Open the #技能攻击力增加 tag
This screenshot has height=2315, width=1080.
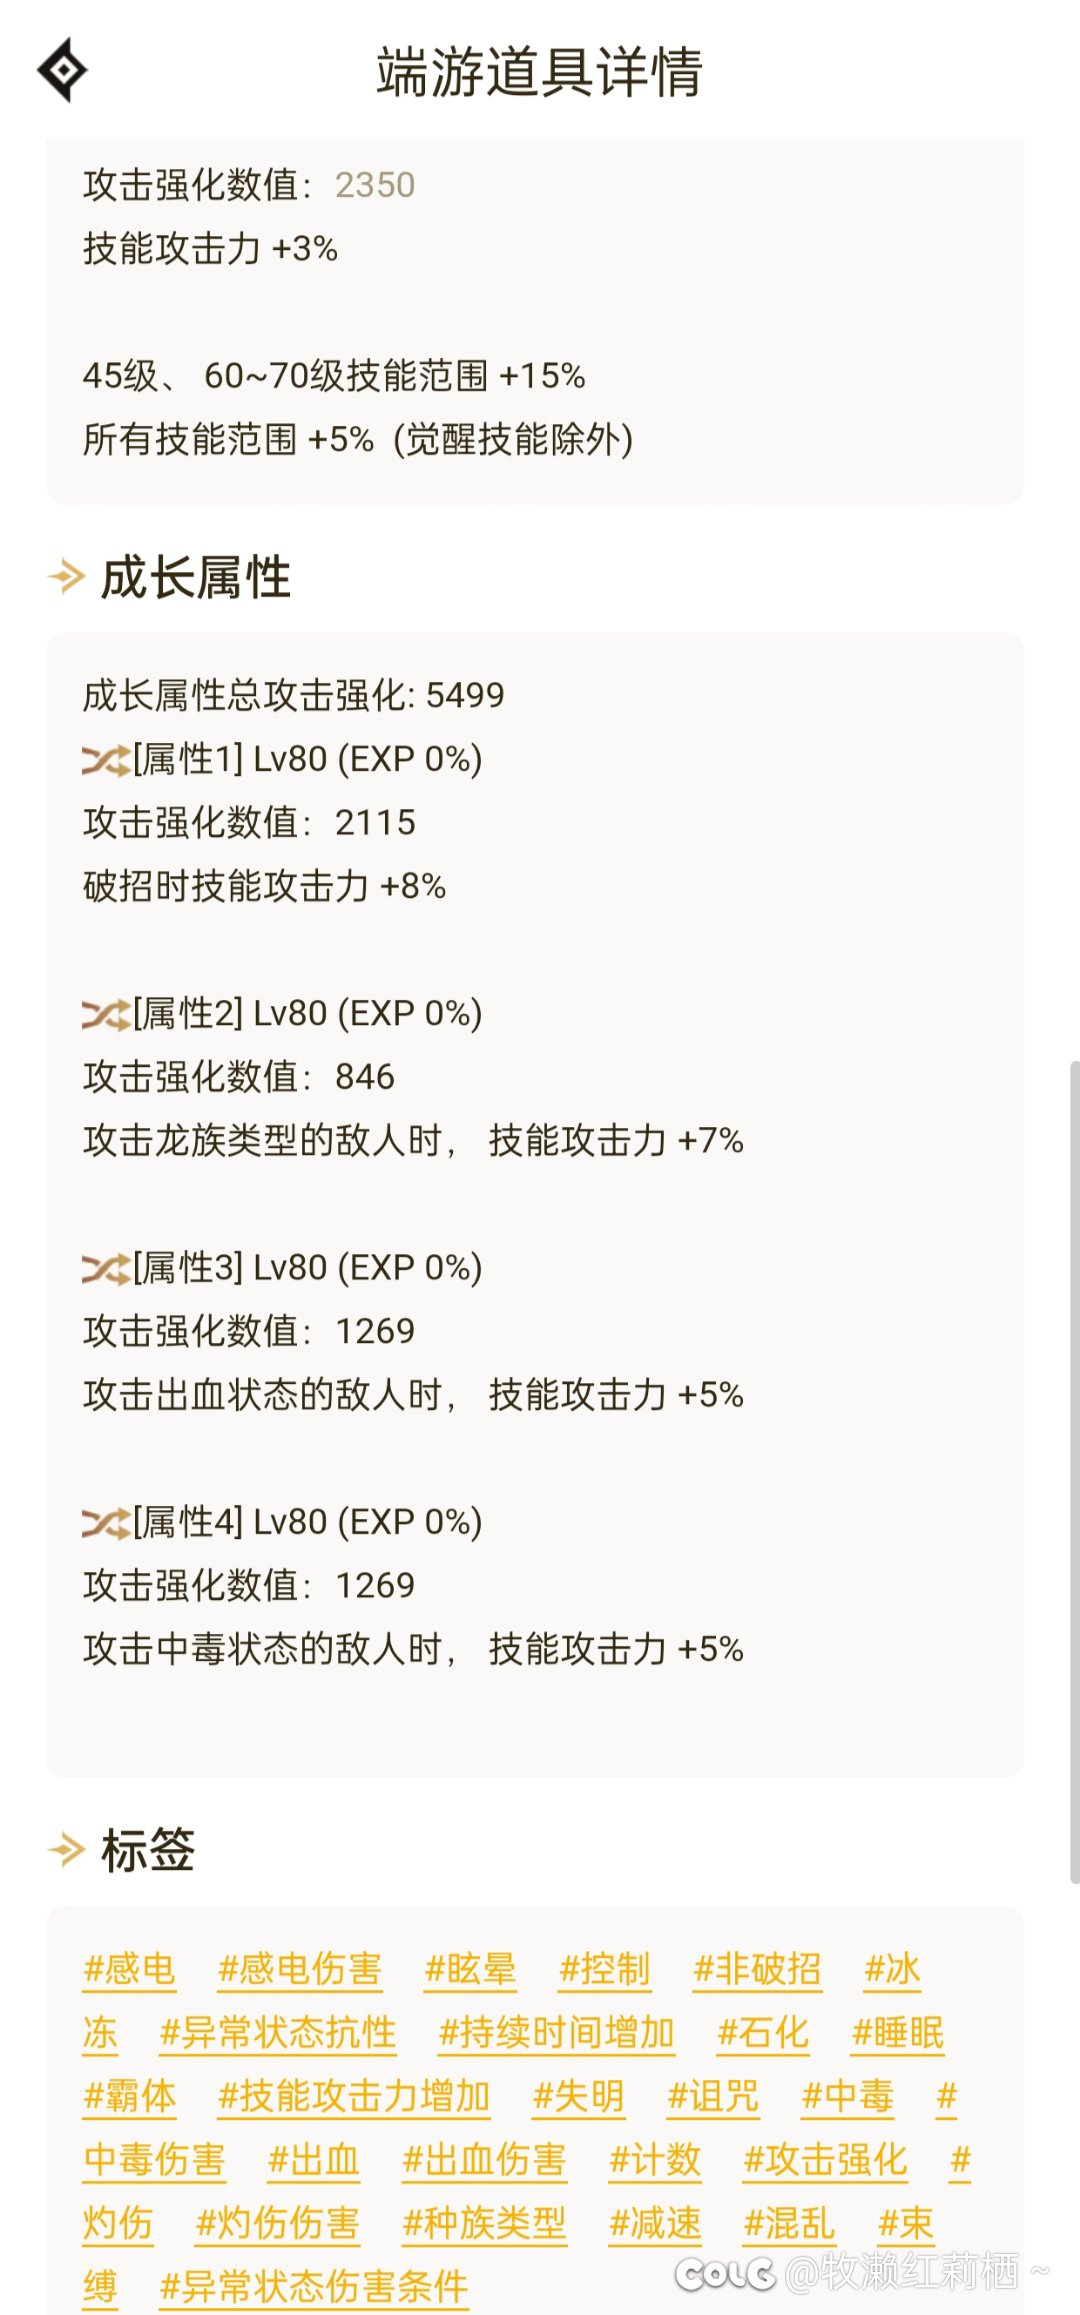tap(354, 2096)
